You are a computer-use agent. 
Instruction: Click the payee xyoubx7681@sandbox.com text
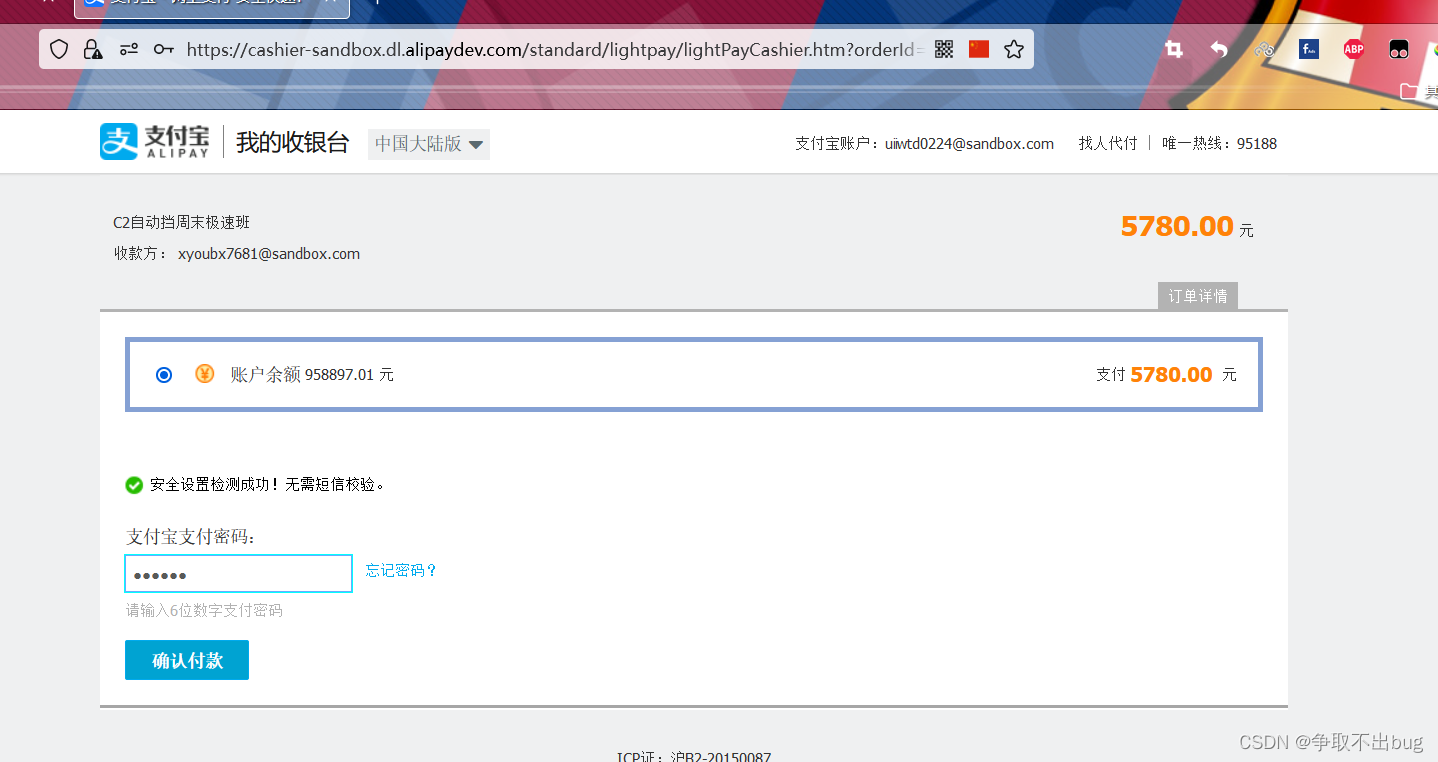coord(269,254)
